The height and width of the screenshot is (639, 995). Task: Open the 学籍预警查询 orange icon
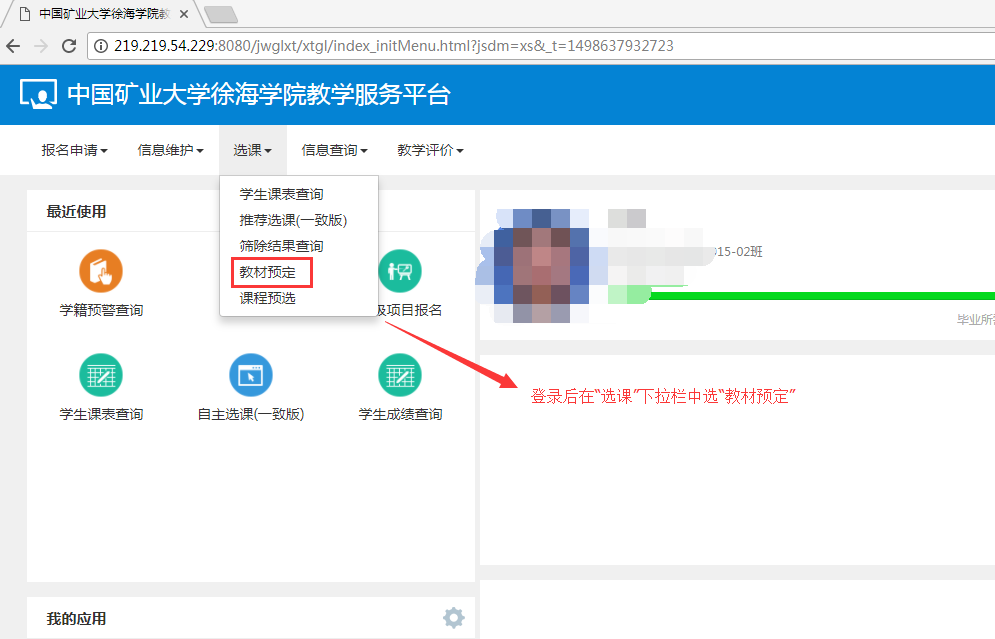pyautogui.click(x=101, y=271)
